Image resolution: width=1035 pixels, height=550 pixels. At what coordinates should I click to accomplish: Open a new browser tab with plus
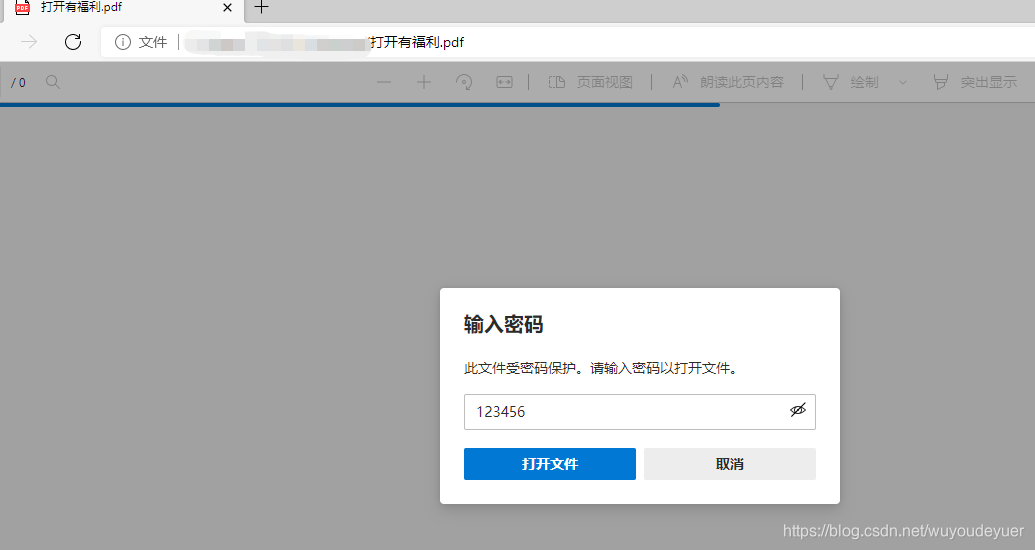[x=261, y=7]
